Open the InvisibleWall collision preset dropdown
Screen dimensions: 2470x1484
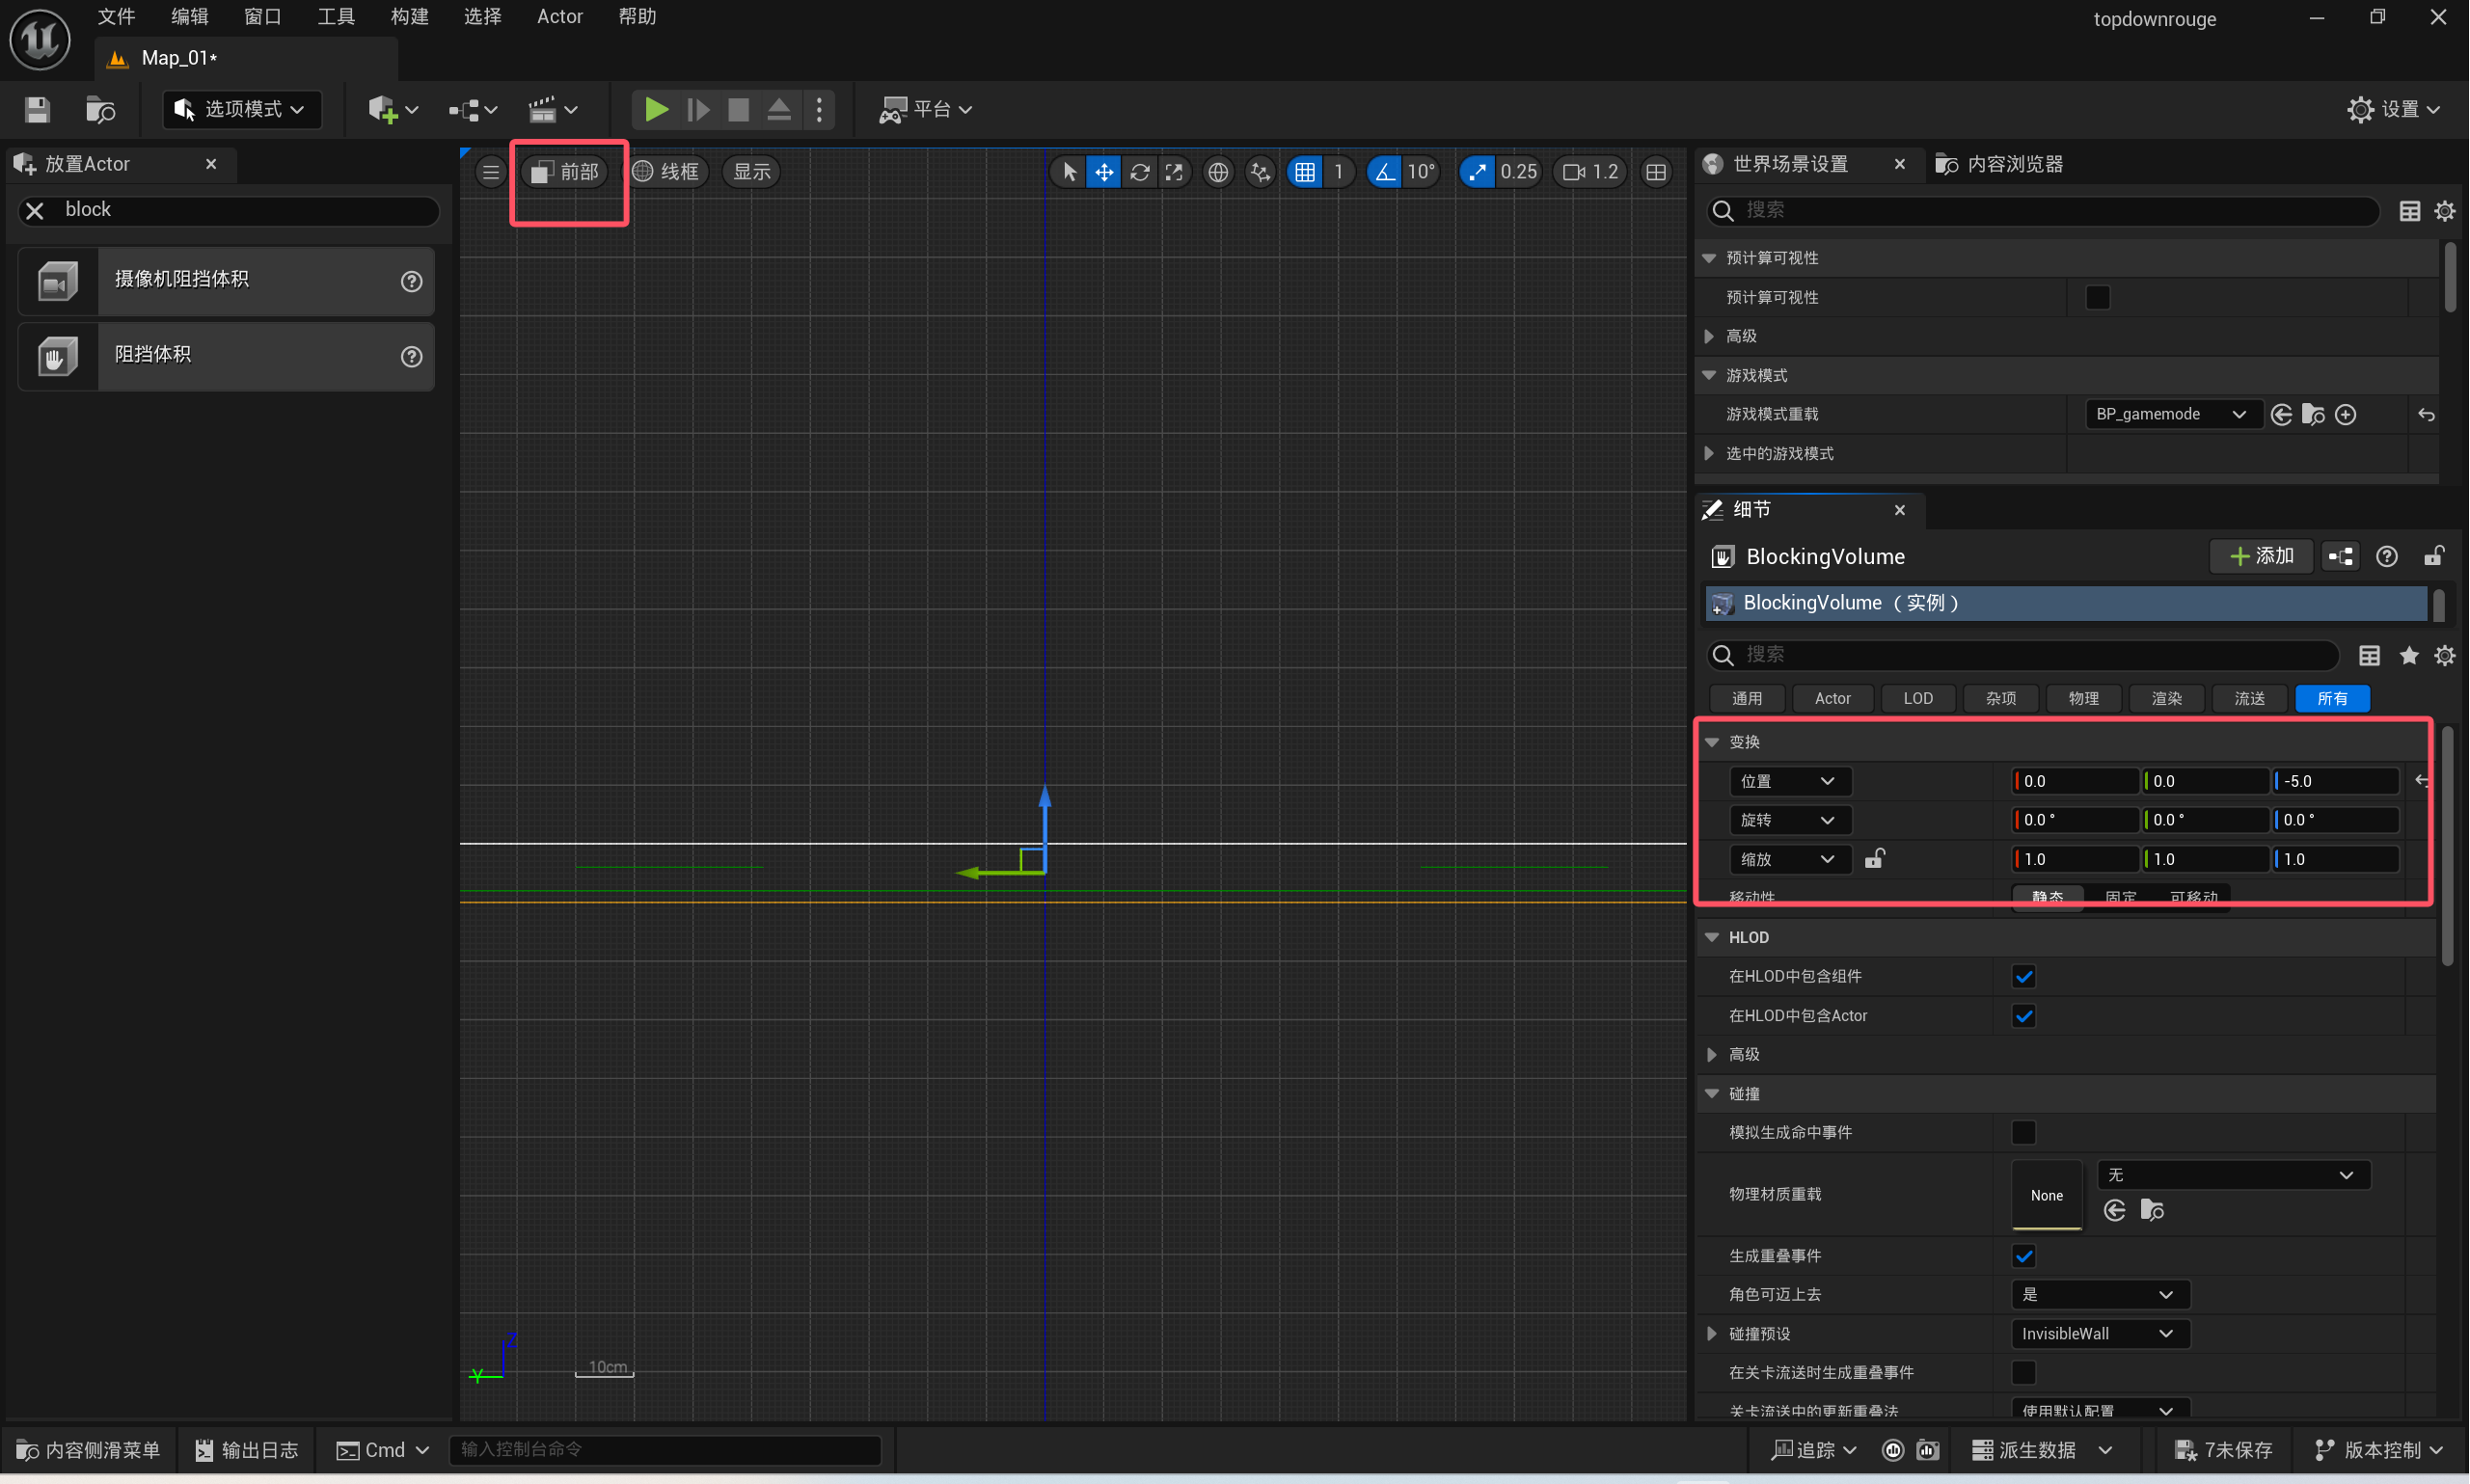(2100, 1335)
